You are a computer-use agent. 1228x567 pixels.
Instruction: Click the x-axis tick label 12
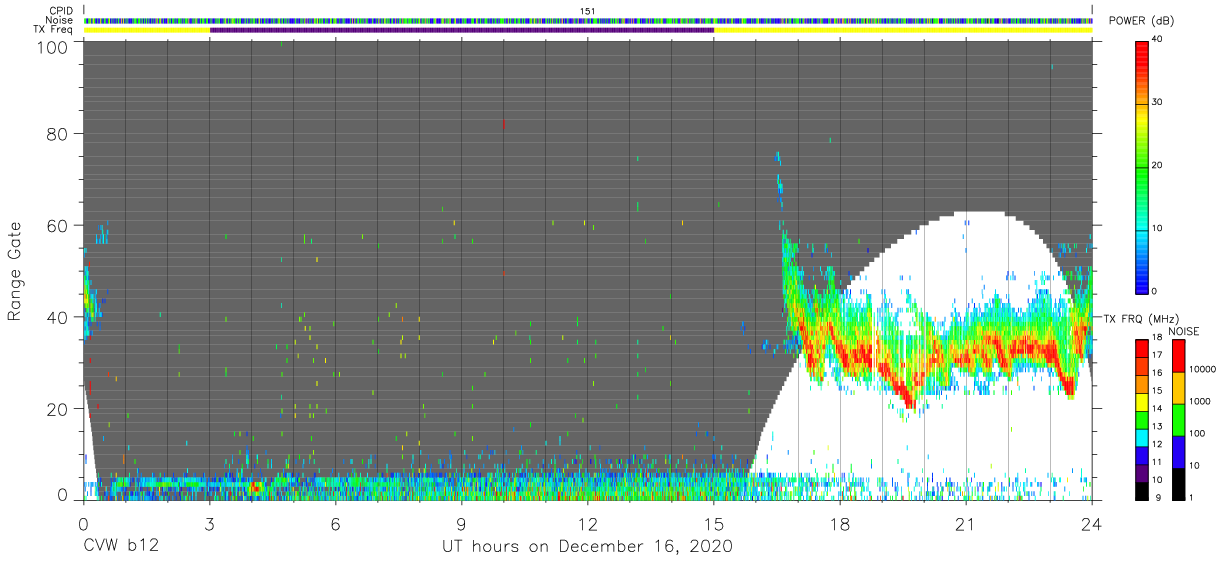588,524
